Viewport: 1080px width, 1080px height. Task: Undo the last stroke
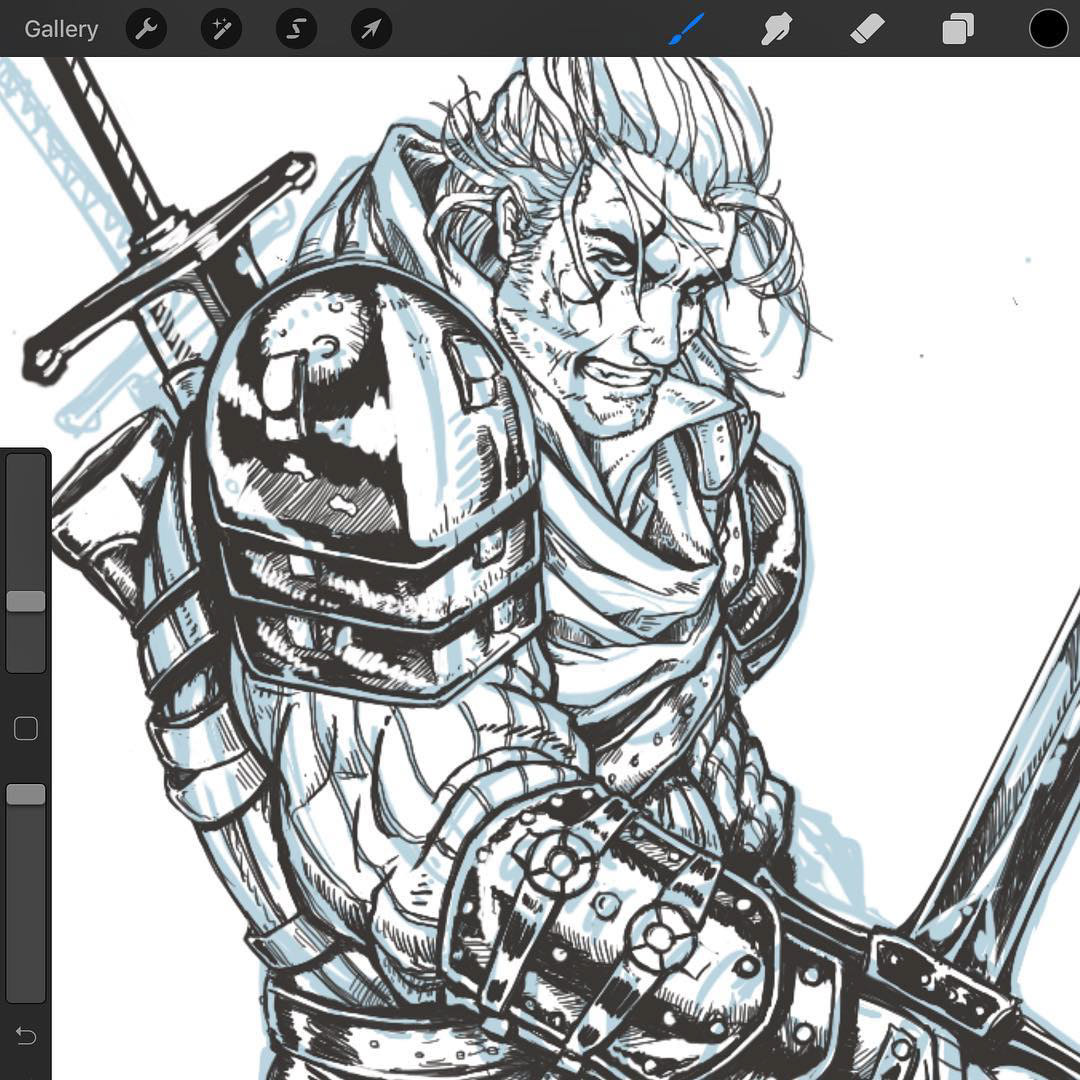[x=25, y=1035]
